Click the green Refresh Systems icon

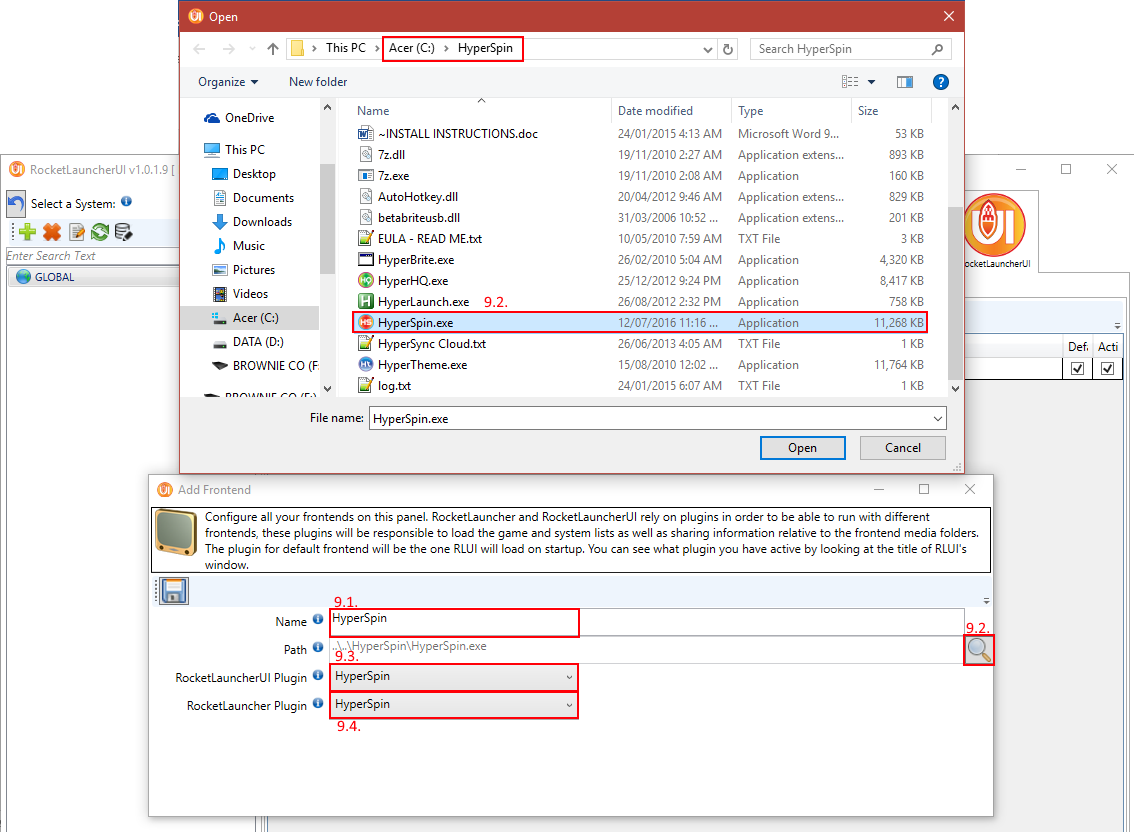click(x=100, y=232)
